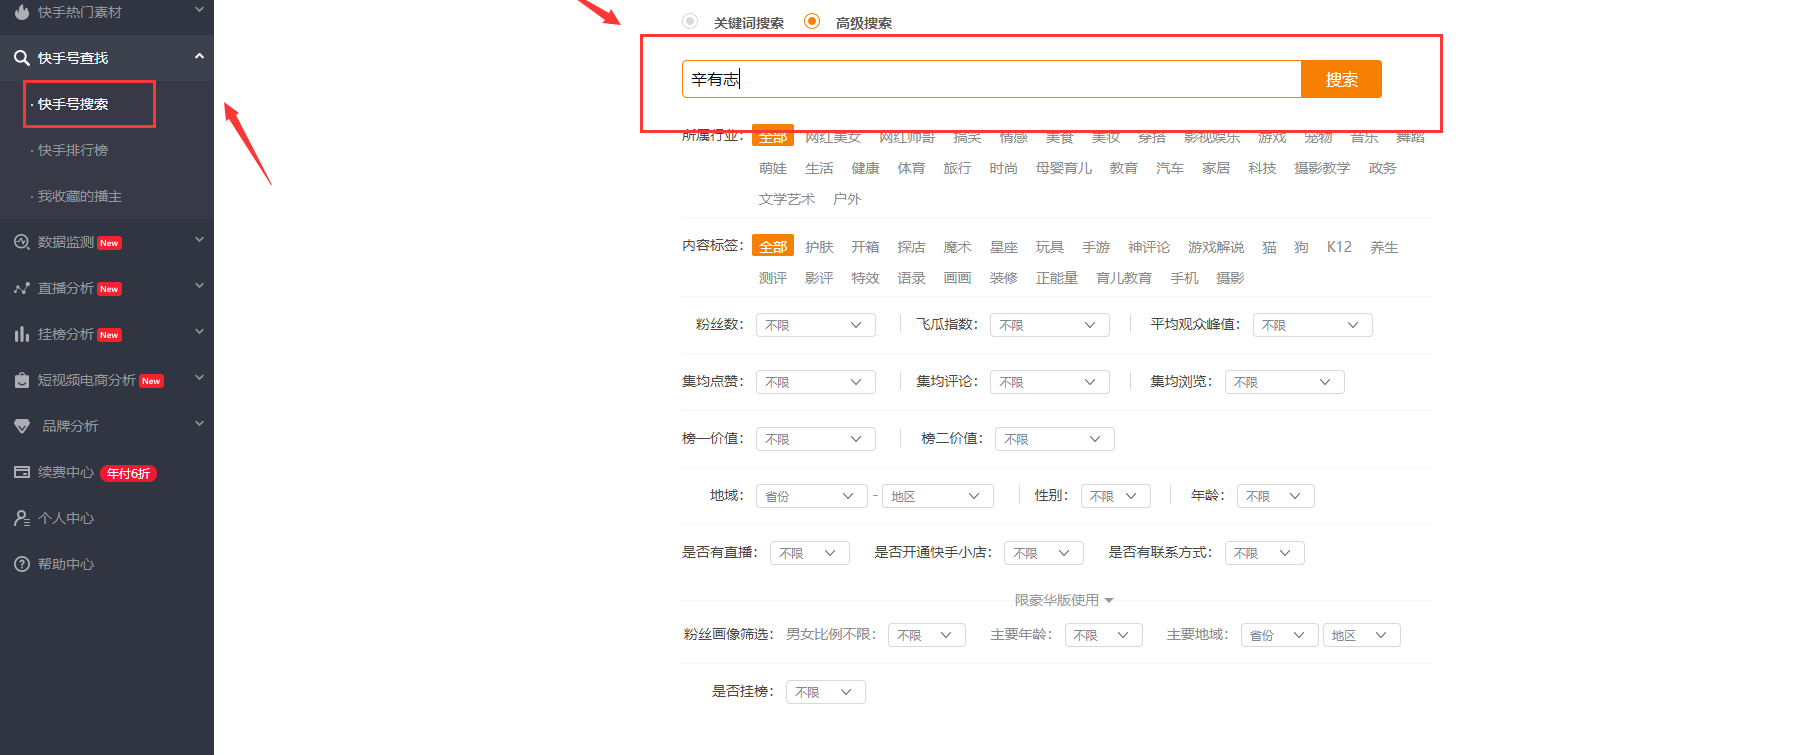The image size is (1811, 755).
Task: Click the 帮助中心 question mark icon
Action: pyautogui.click(x=21, y=564)
